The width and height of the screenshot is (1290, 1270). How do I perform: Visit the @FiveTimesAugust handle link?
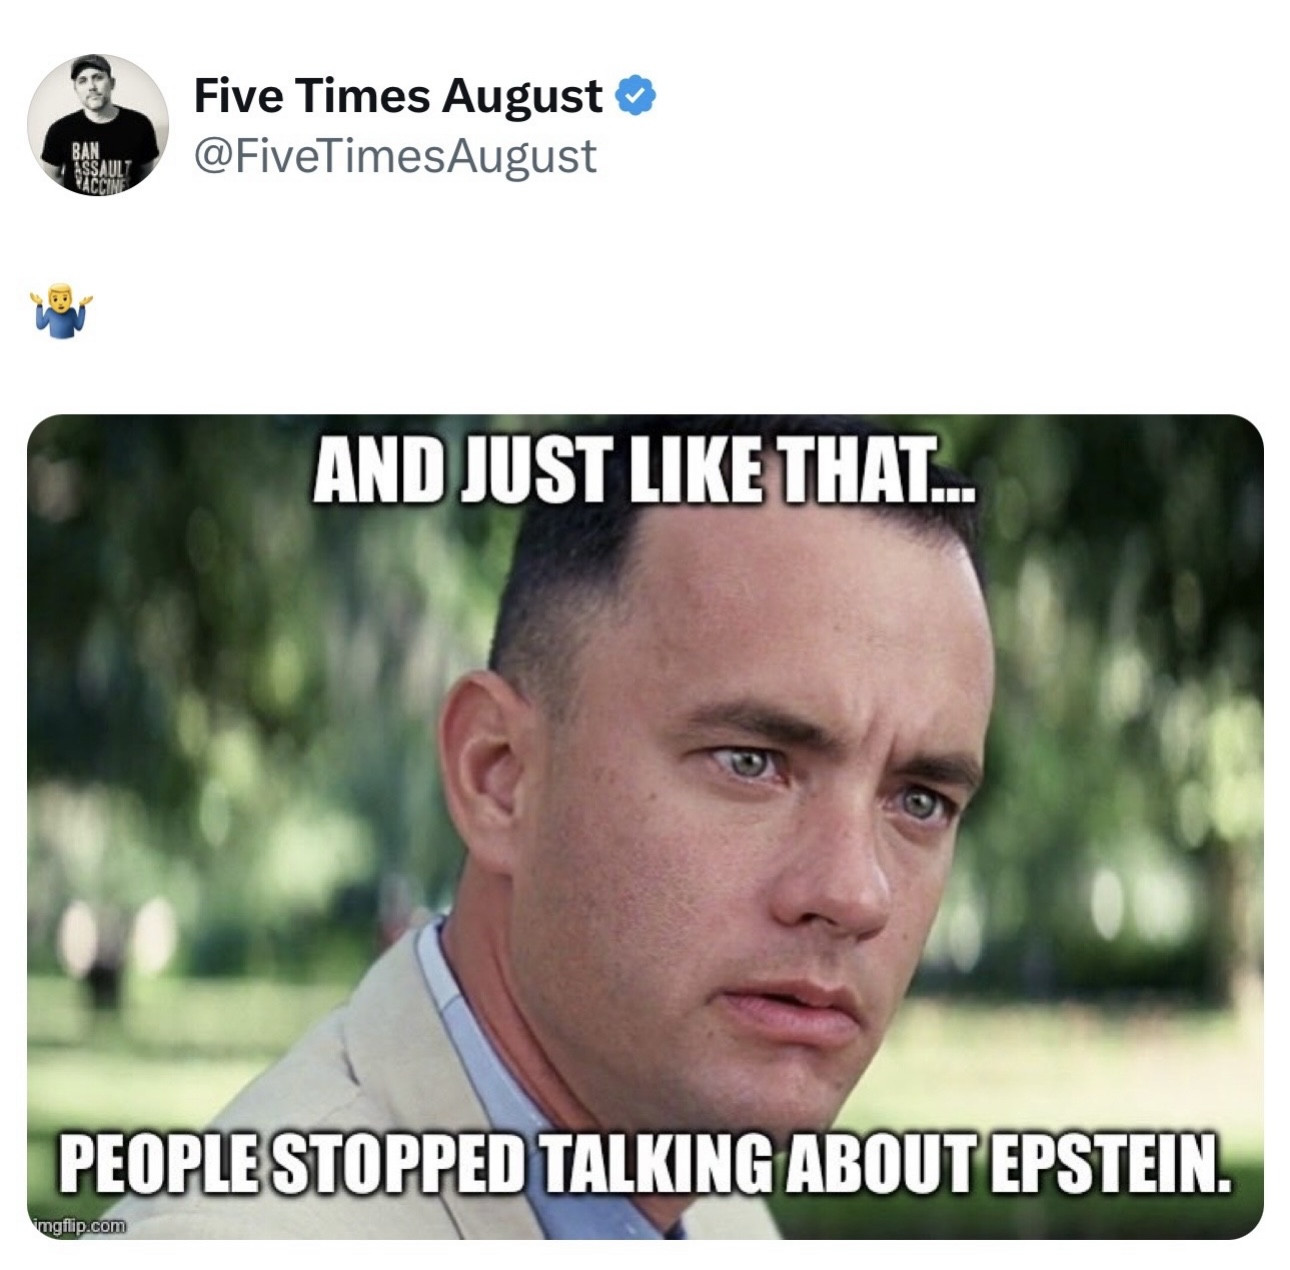click(x=394, y=156)
